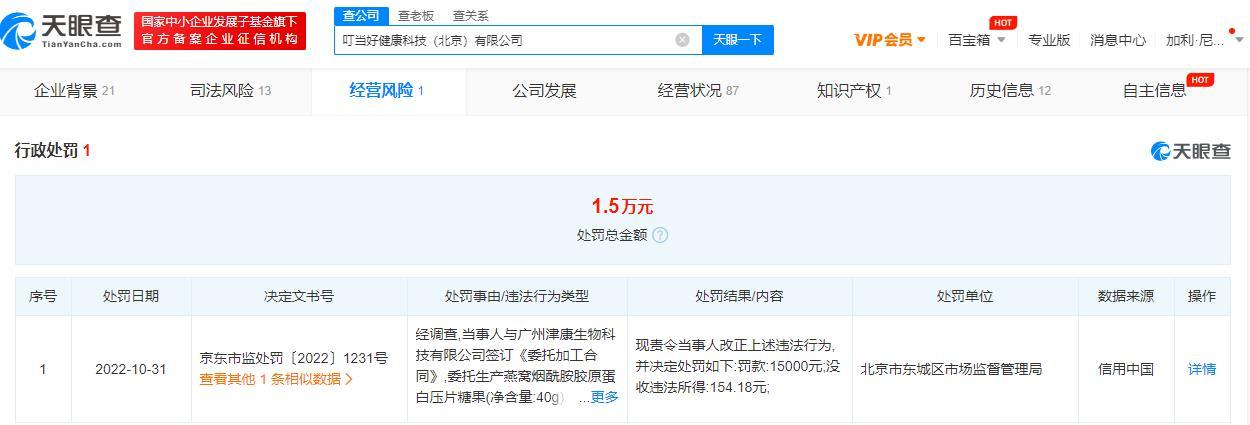1250x425 pixels.
Task: Open the VIP会员 dropdown
Action: point(890,40)
